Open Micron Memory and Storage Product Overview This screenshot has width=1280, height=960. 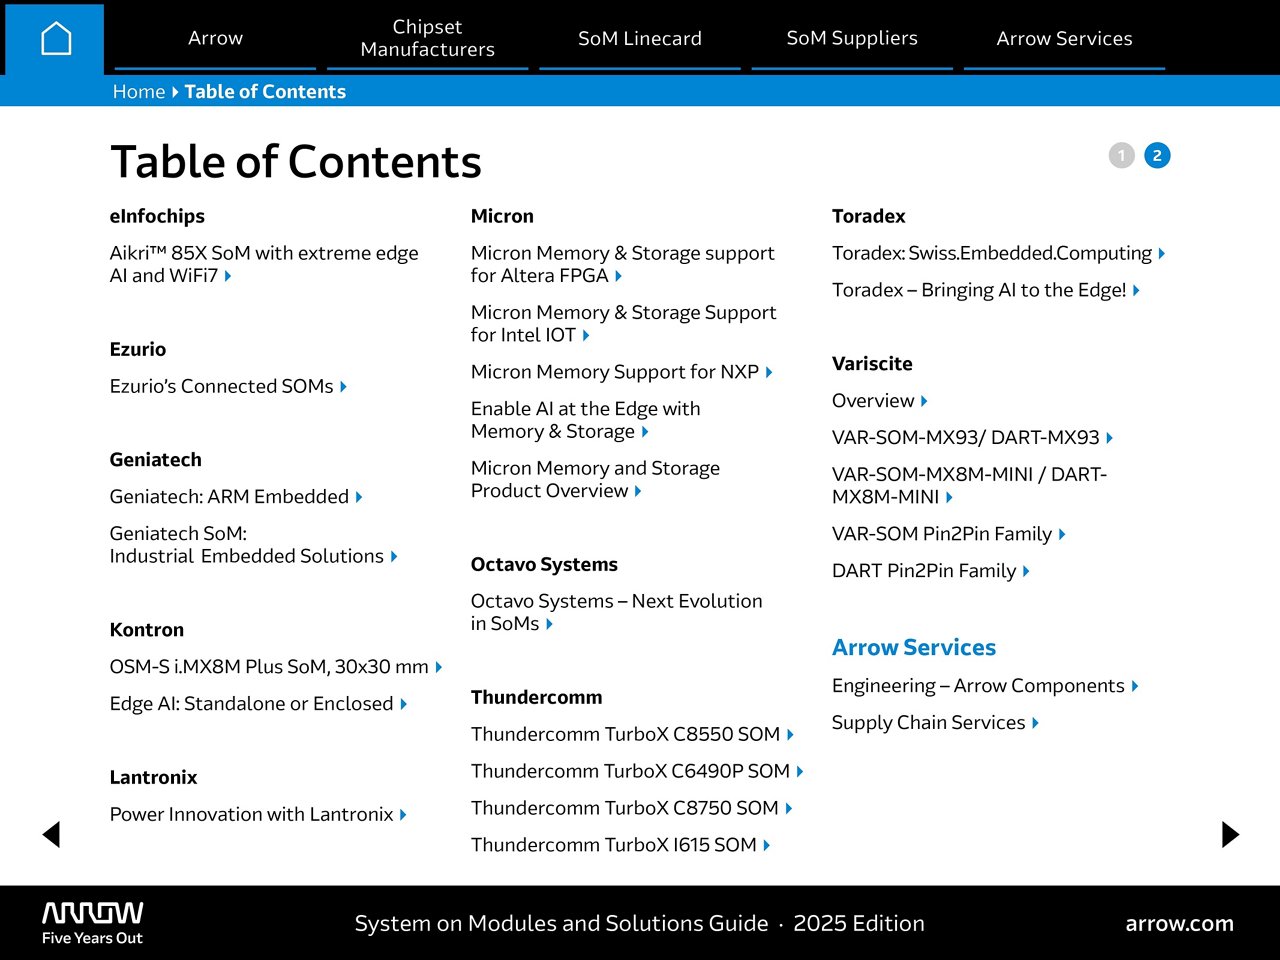pyautogui.click(x=596, y=479)
